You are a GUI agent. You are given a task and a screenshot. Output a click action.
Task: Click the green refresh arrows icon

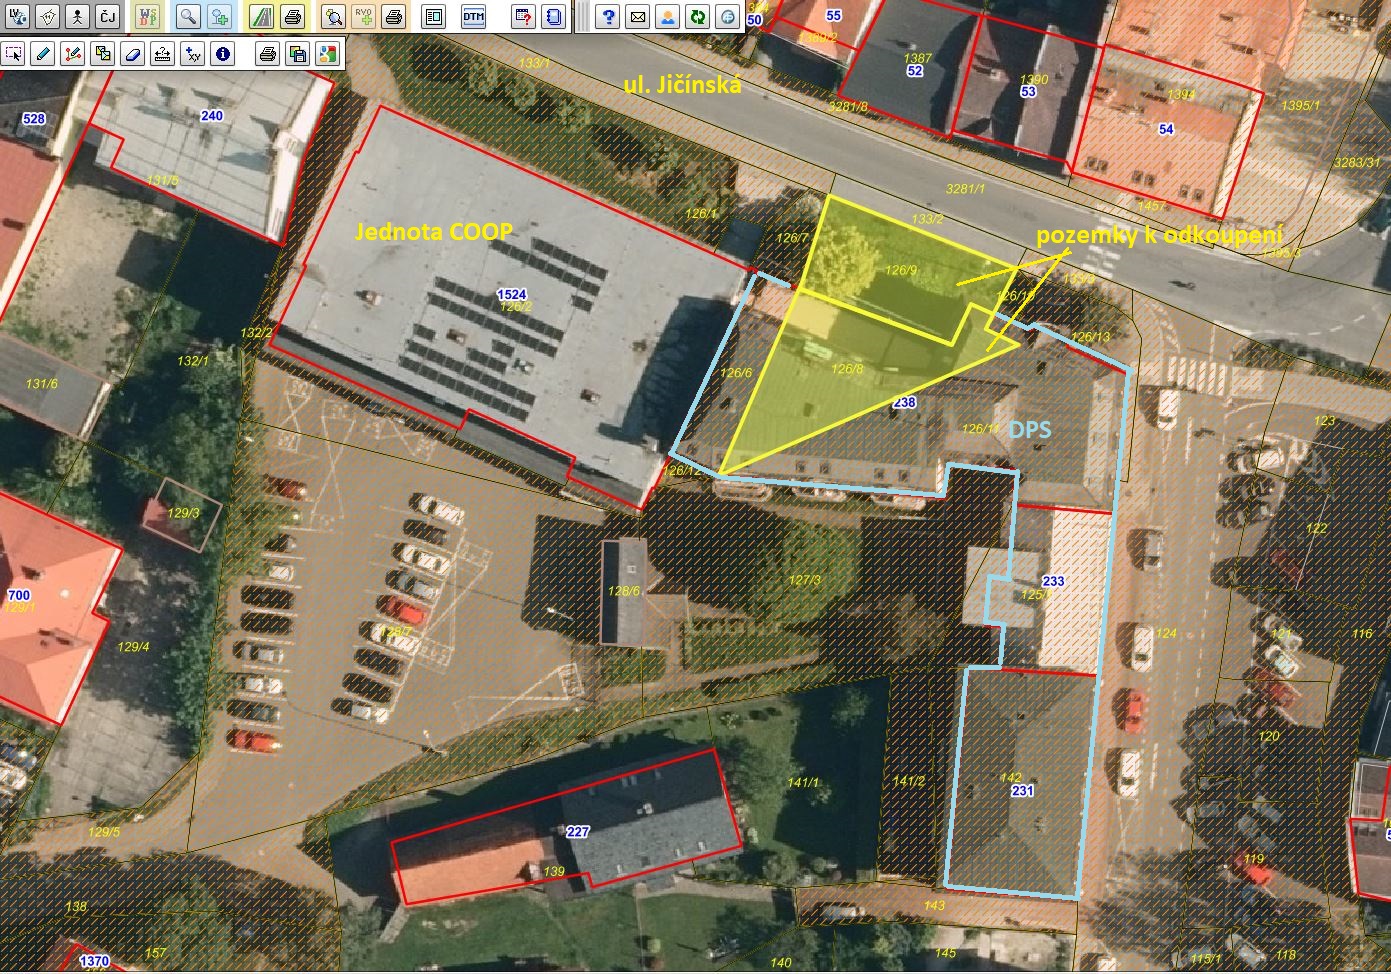click(x=697, y=17)
